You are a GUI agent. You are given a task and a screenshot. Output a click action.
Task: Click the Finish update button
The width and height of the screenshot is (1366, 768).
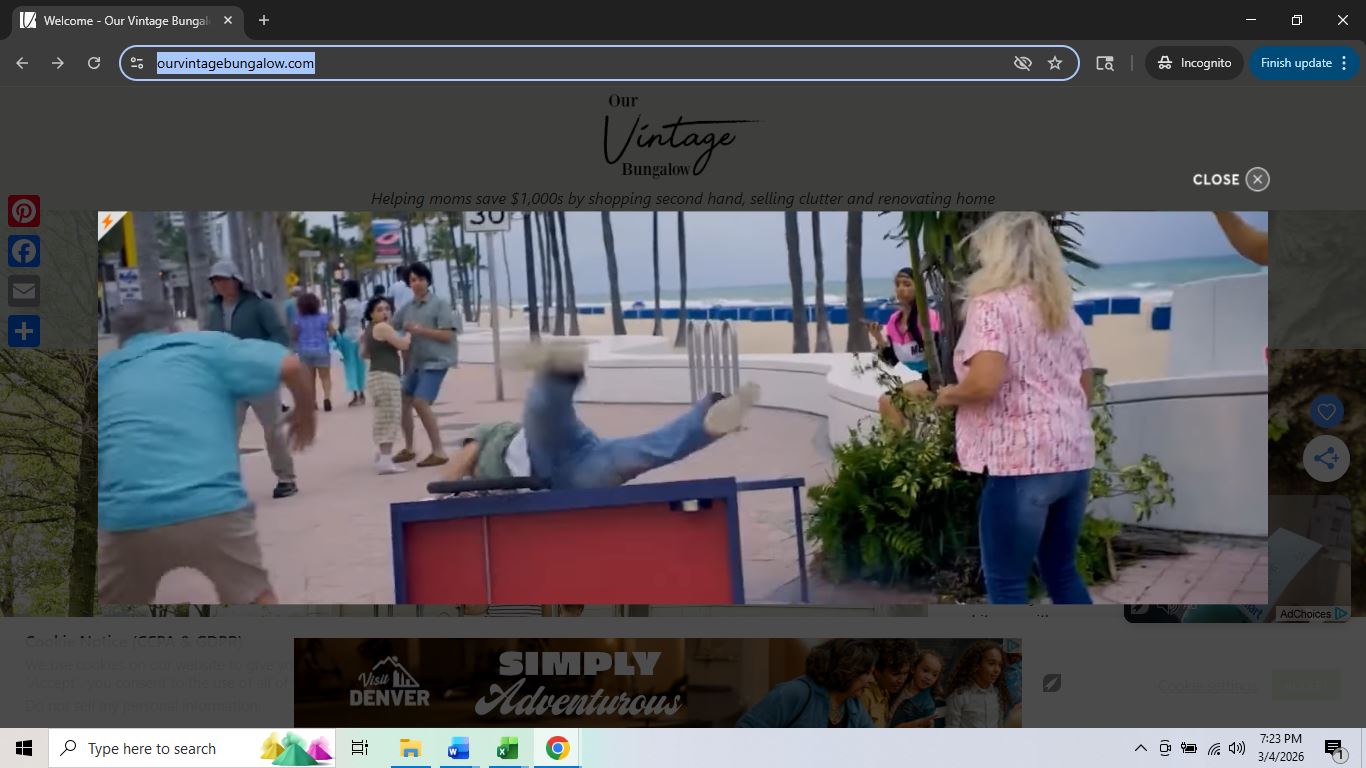pos(1295,63)
